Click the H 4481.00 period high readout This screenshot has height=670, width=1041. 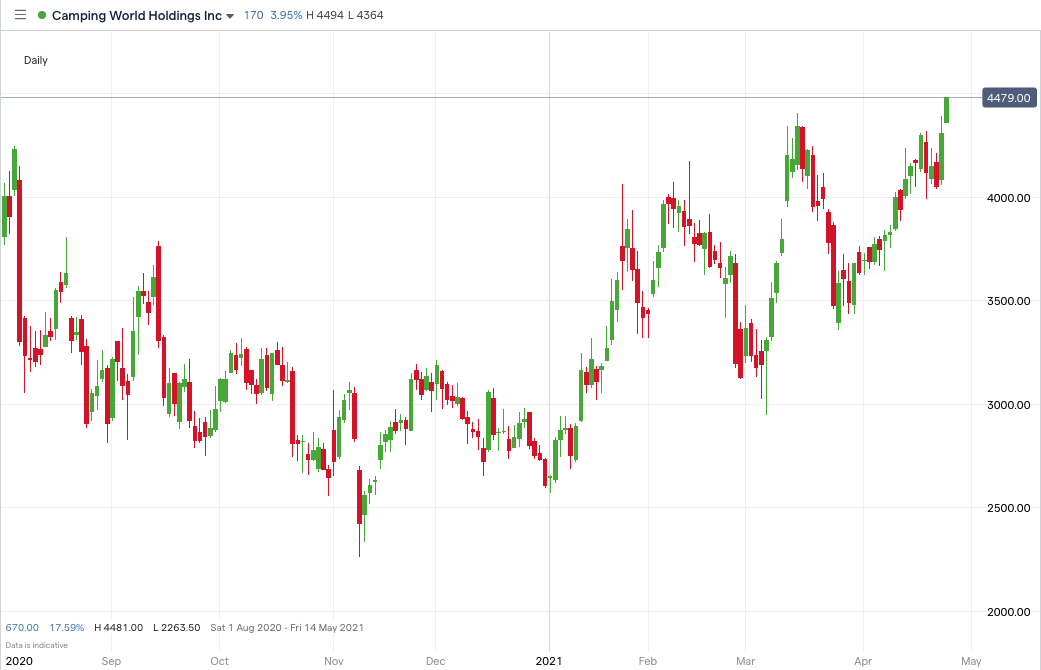tap(117, 627)
